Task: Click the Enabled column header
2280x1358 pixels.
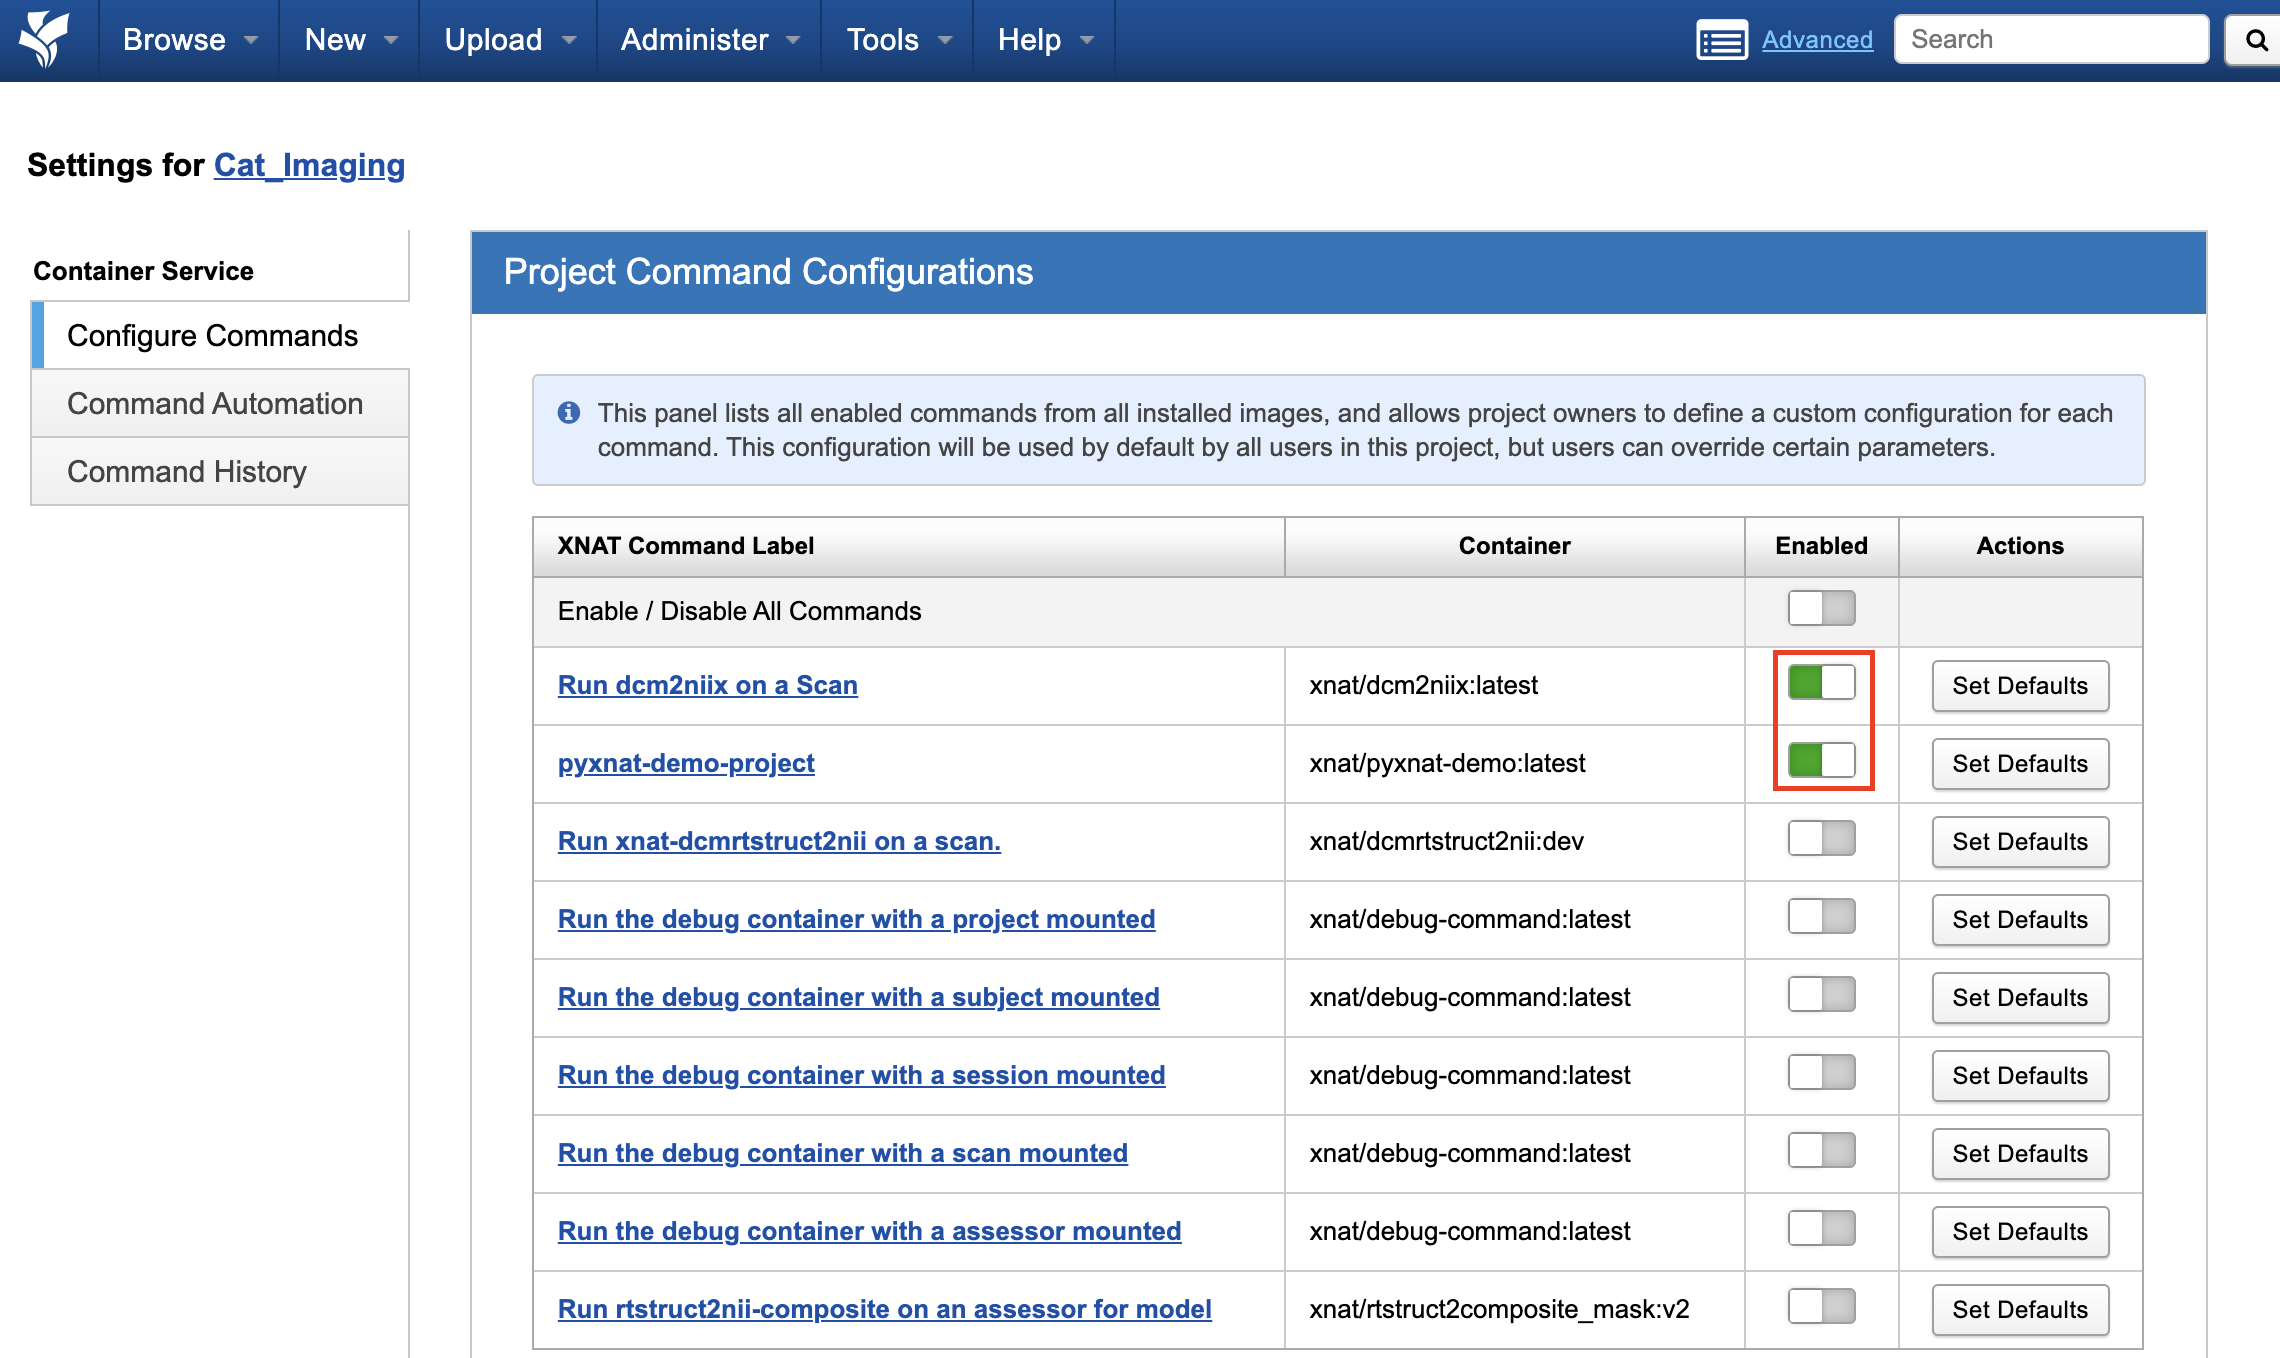Action: pyautogui.click(x=1821, y=546)
